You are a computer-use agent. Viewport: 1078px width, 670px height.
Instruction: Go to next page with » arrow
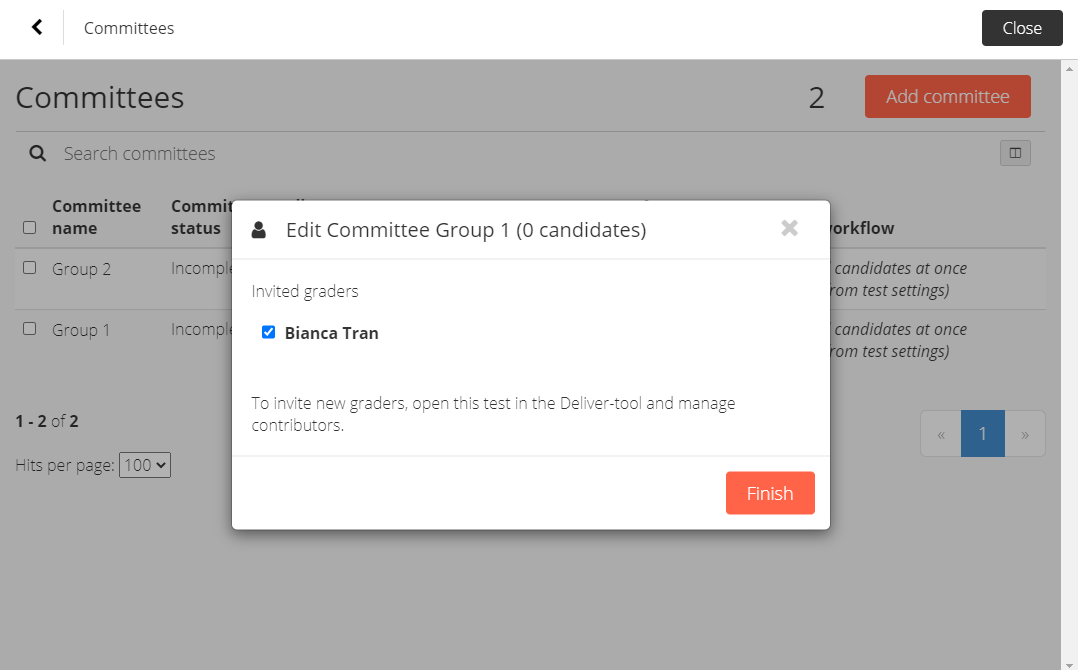tap(1024, 434)
